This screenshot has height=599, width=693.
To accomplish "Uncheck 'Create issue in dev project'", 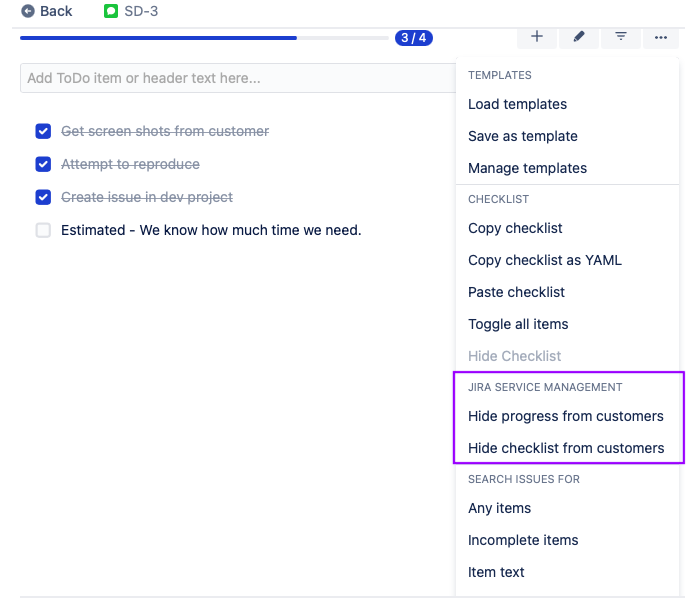I will 43,197.
